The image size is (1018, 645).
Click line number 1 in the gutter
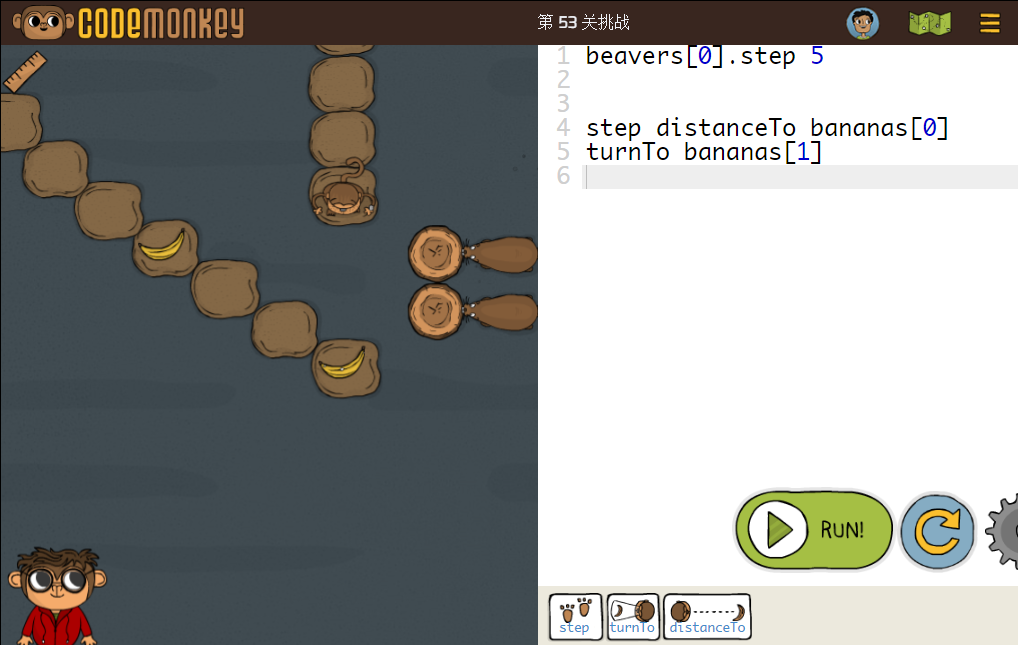tap(563, 57)
